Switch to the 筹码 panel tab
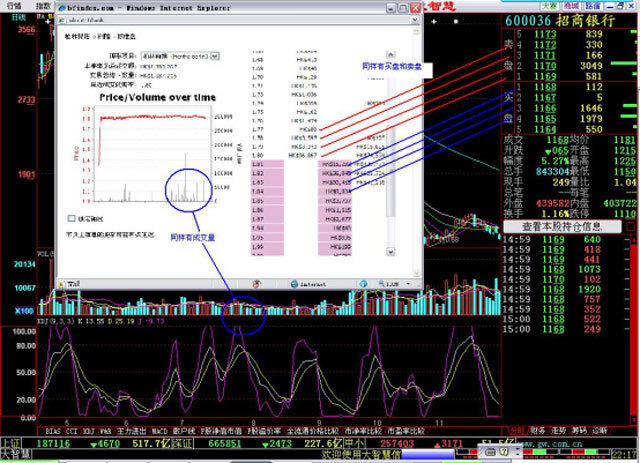This screenshot has width=640, height=463. pos(578,430)
